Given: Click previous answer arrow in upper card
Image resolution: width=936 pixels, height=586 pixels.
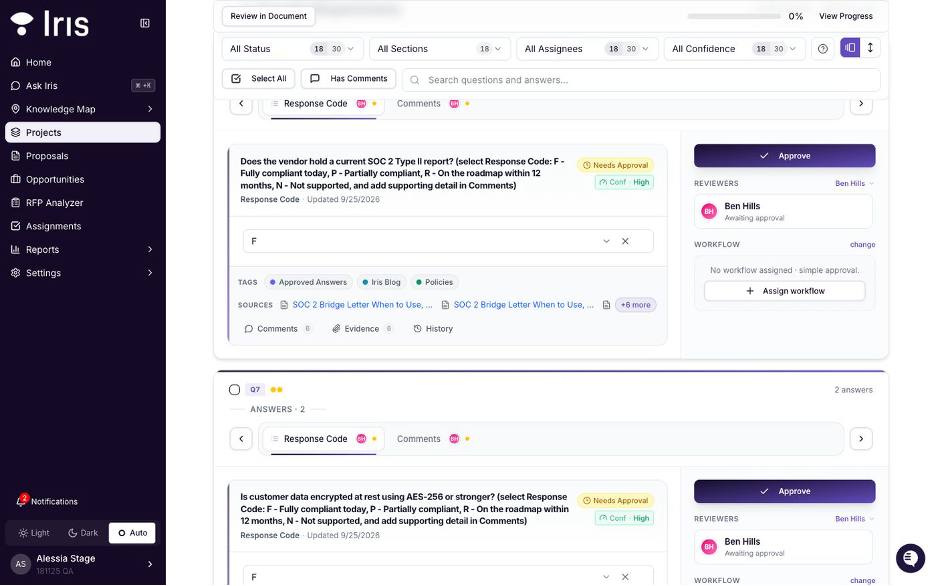Looking at the screenshot, I should [x=241, y=103].
